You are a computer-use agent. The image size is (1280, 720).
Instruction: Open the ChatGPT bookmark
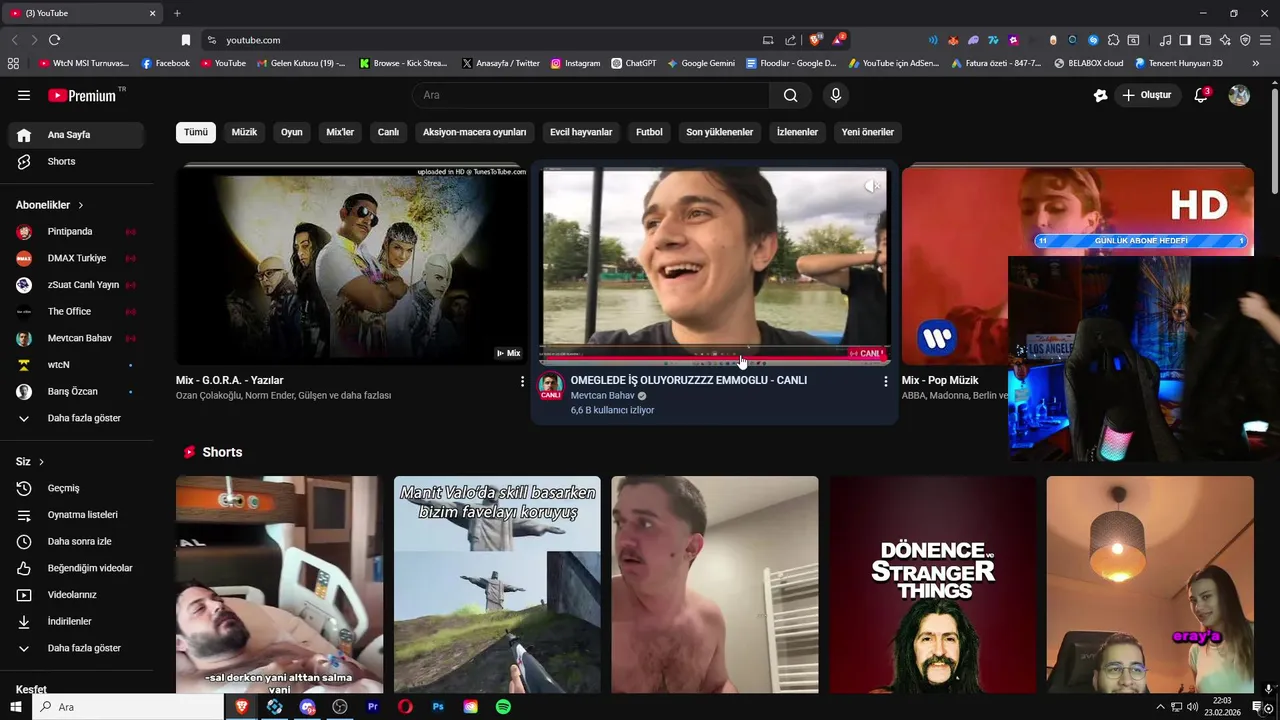tap(634, 63)
